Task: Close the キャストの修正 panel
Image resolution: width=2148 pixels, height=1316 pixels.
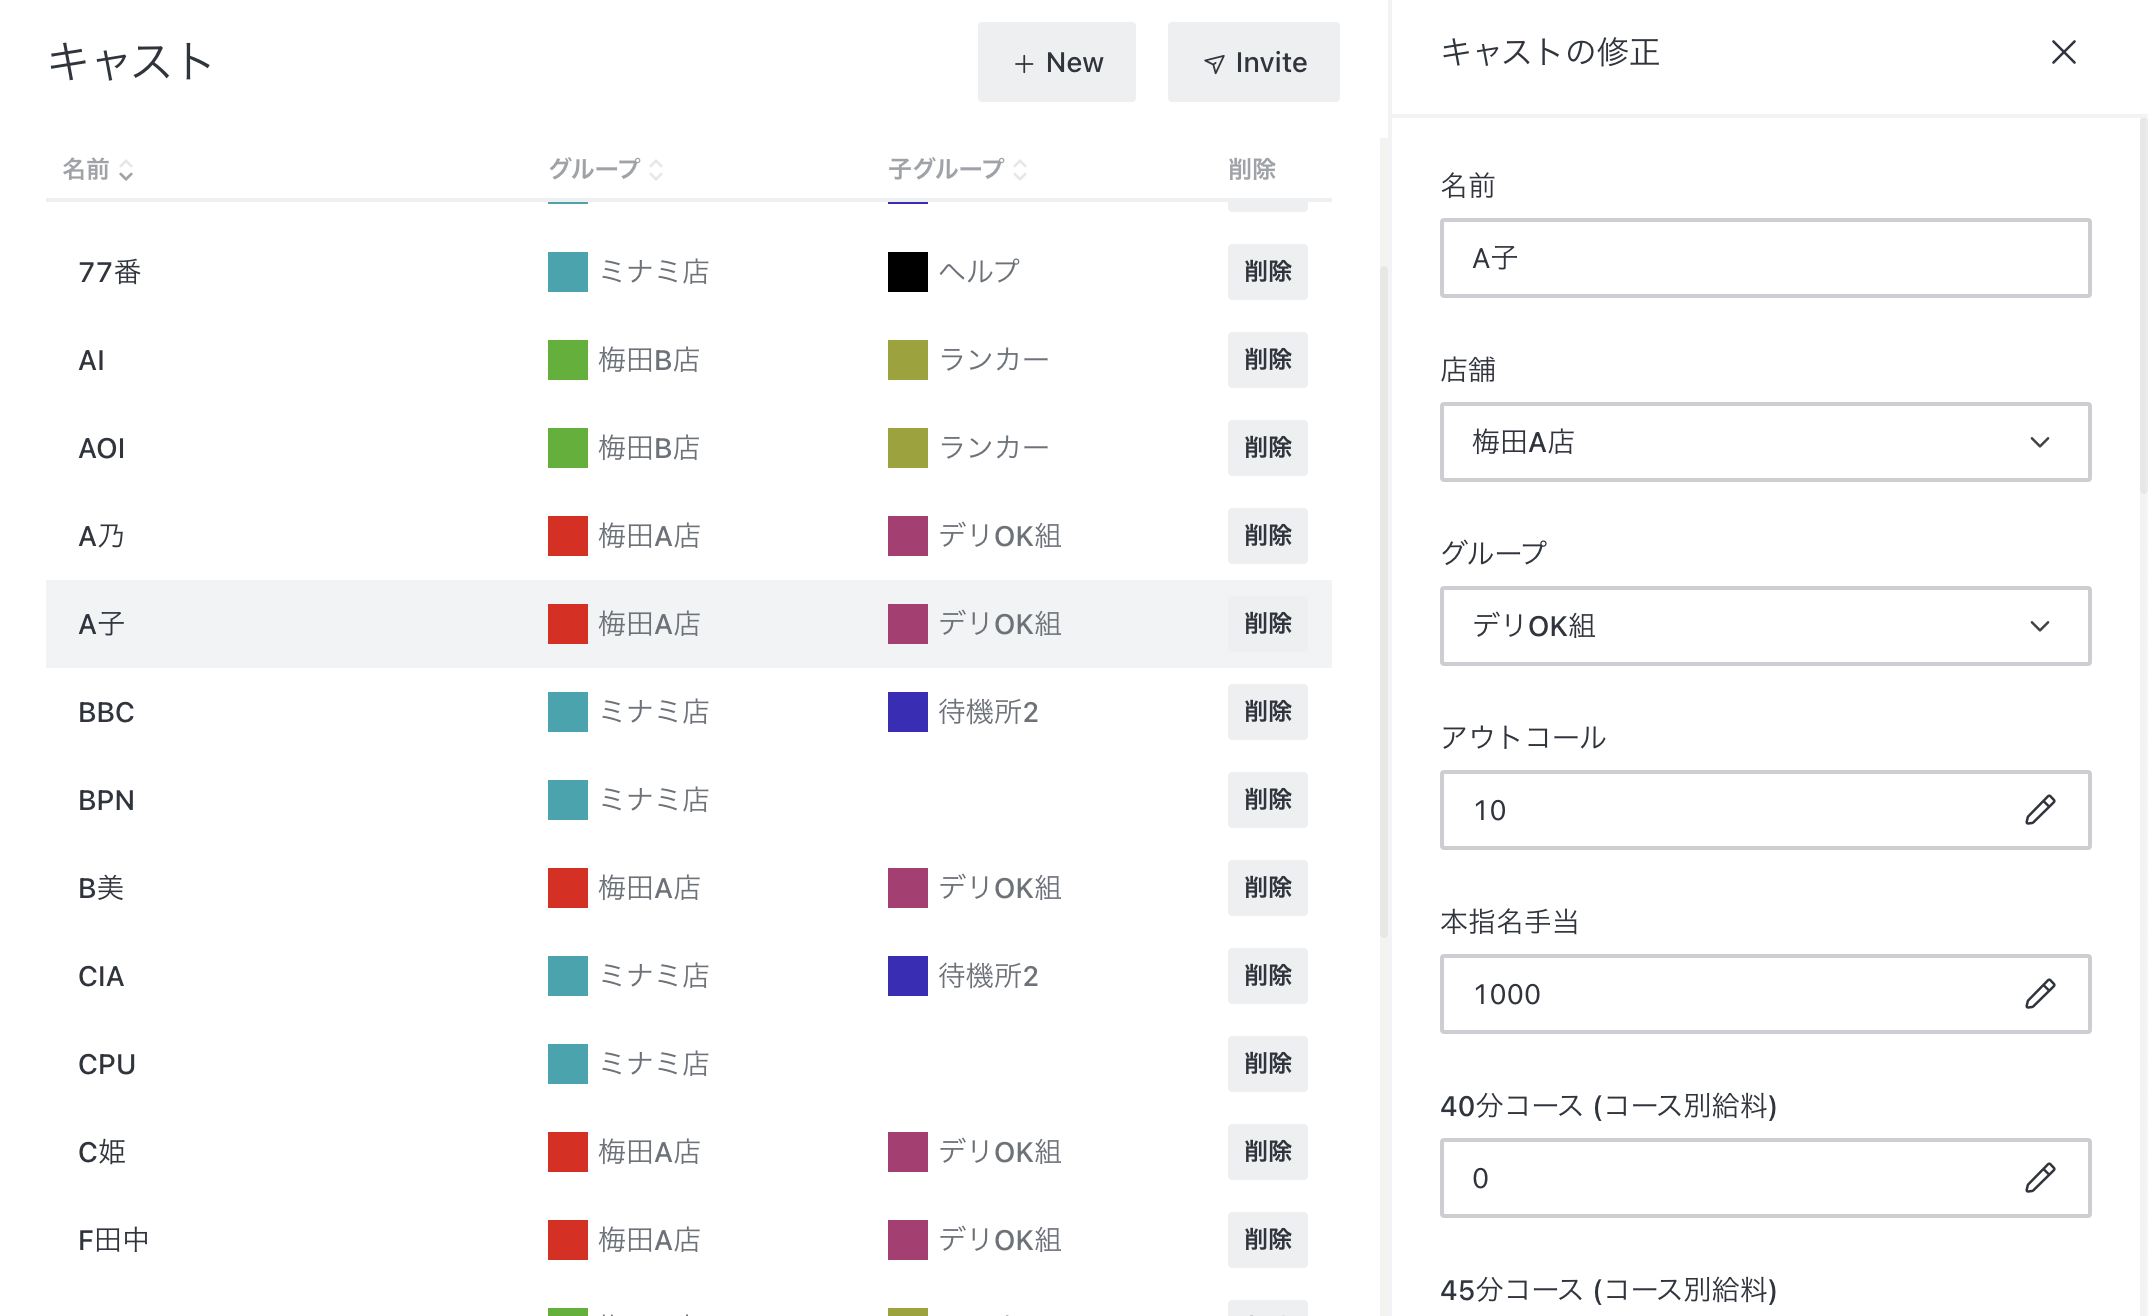Action: [2063, 52]
